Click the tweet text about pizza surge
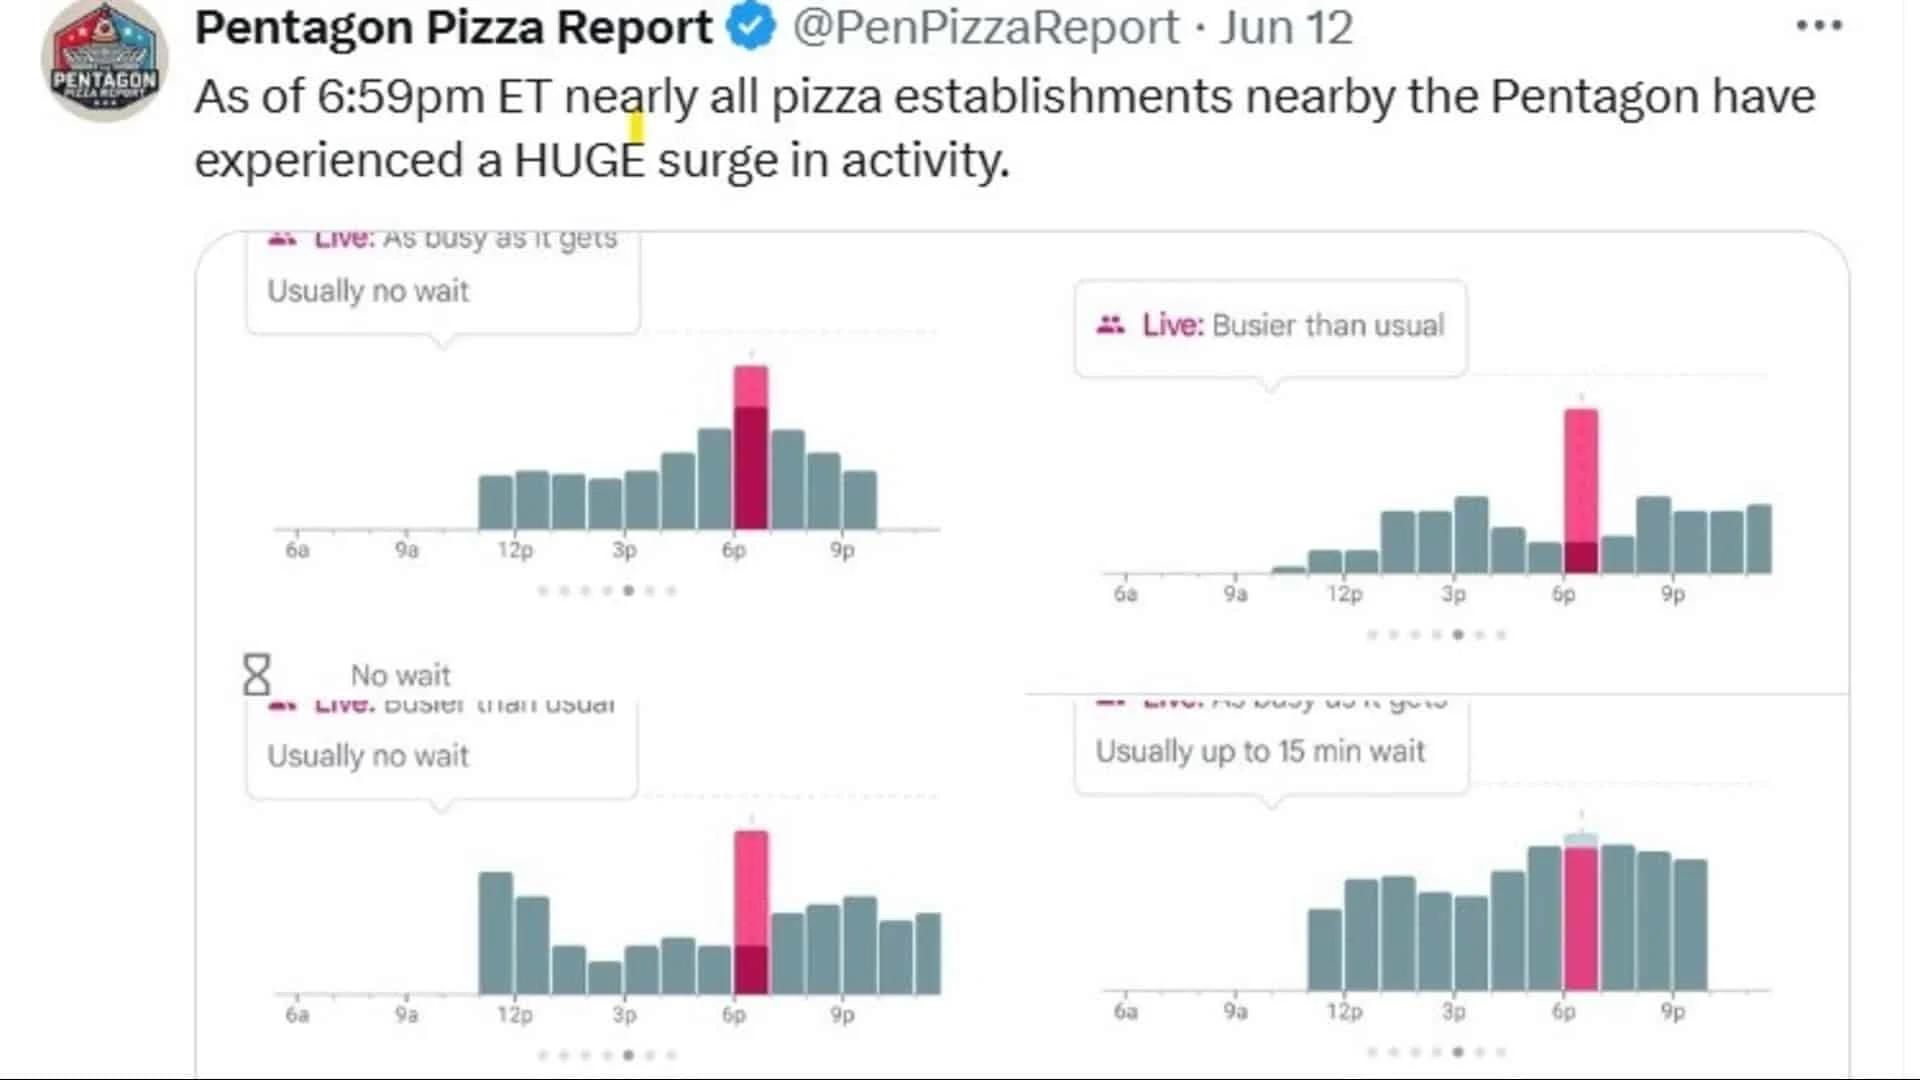 [x=1000, y=125]
